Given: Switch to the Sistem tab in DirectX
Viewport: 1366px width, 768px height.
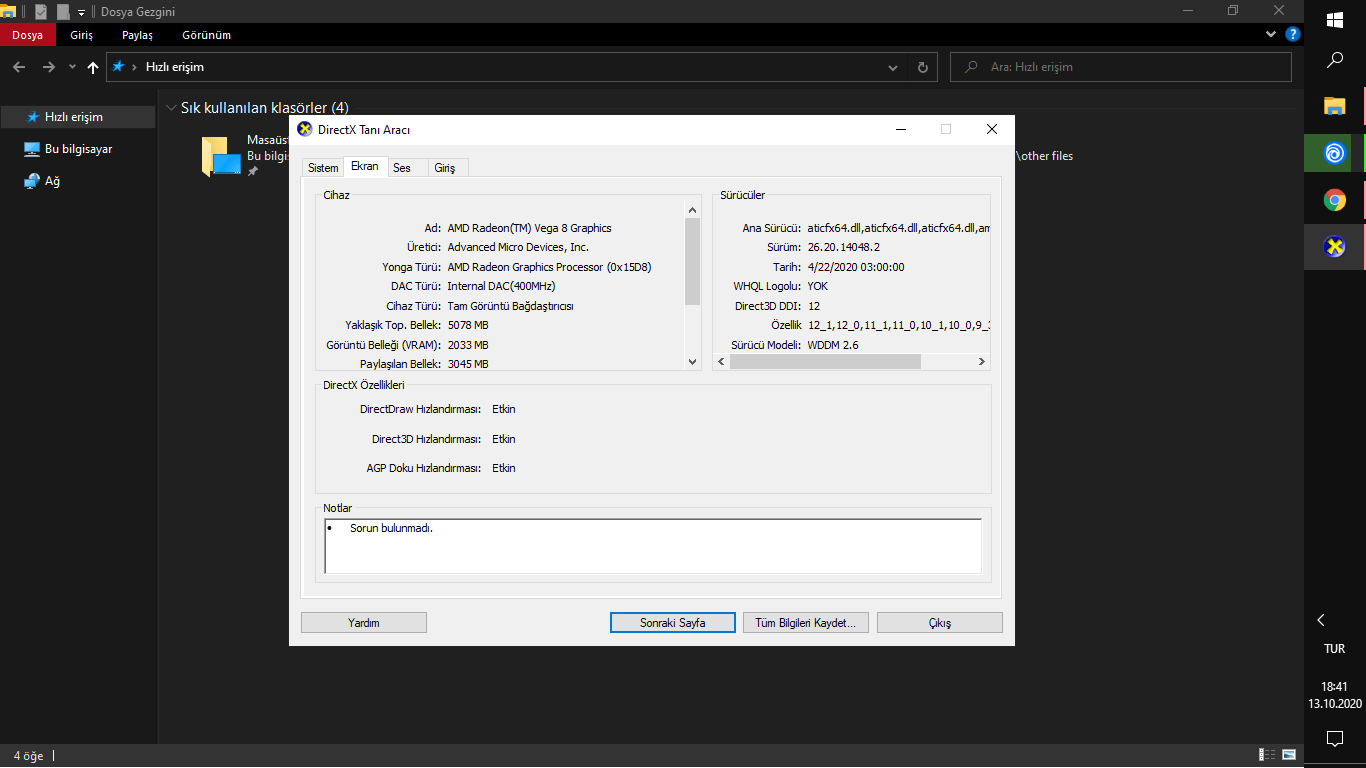Looking at the screenshot, I should pos(323,168).
